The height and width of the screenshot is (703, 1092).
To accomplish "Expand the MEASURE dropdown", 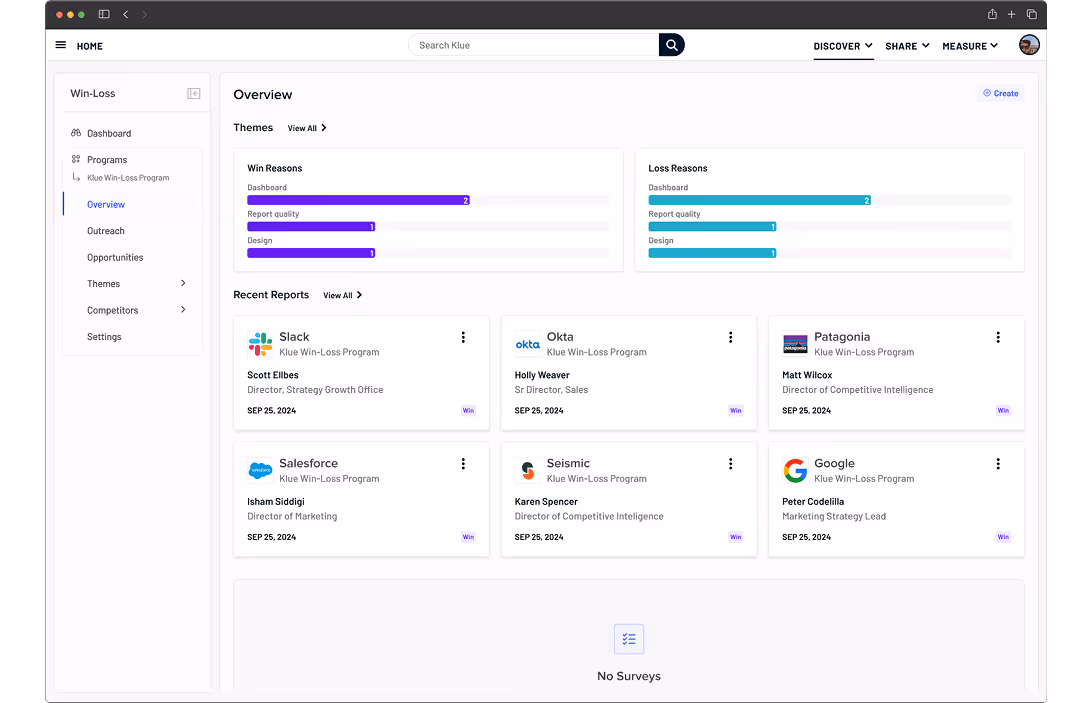I will (x=970, y=46).
